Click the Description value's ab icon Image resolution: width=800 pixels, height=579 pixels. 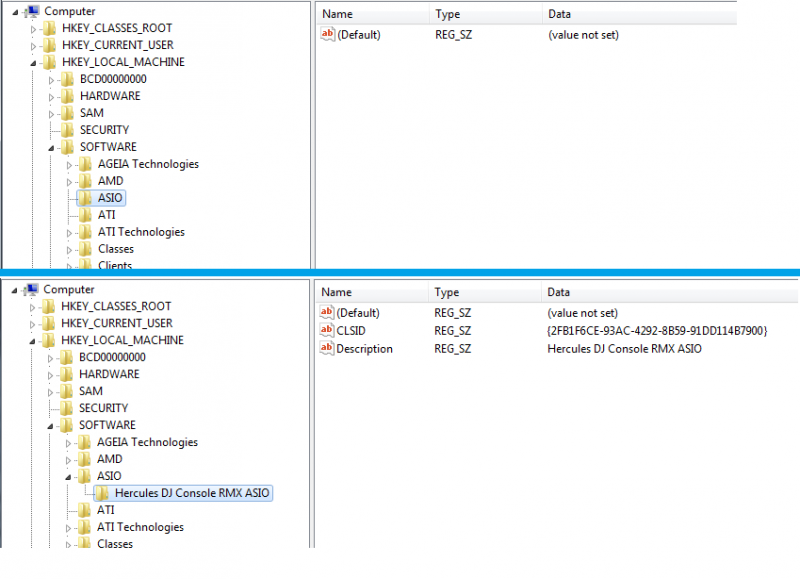pos(327,349)
